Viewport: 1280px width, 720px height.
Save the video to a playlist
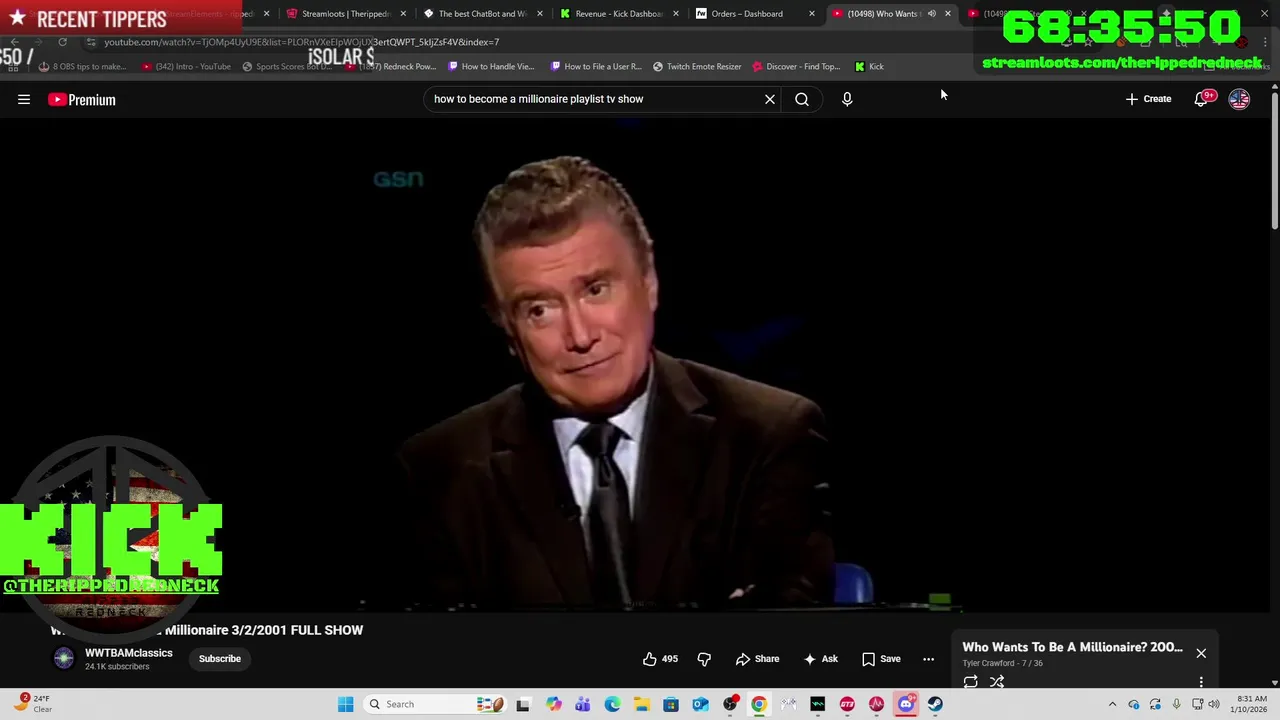[x=881, y=659]
